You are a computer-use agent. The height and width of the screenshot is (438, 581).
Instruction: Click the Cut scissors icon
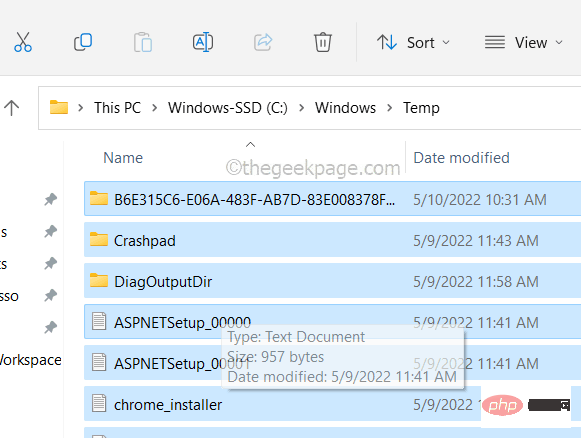(x=23, y=42)
